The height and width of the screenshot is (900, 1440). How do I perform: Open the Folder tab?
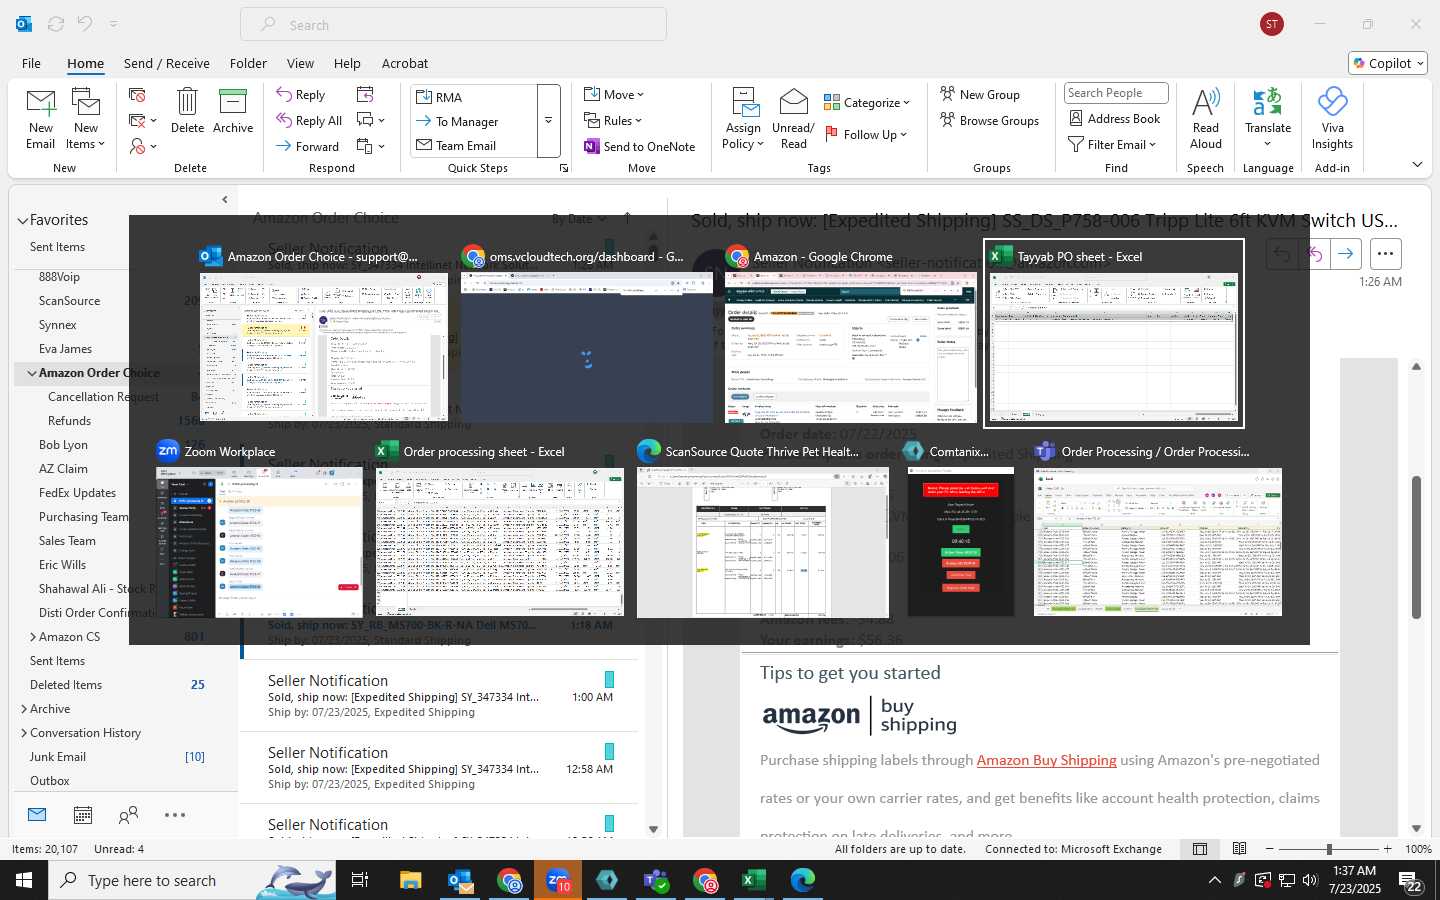pos(248,63)
